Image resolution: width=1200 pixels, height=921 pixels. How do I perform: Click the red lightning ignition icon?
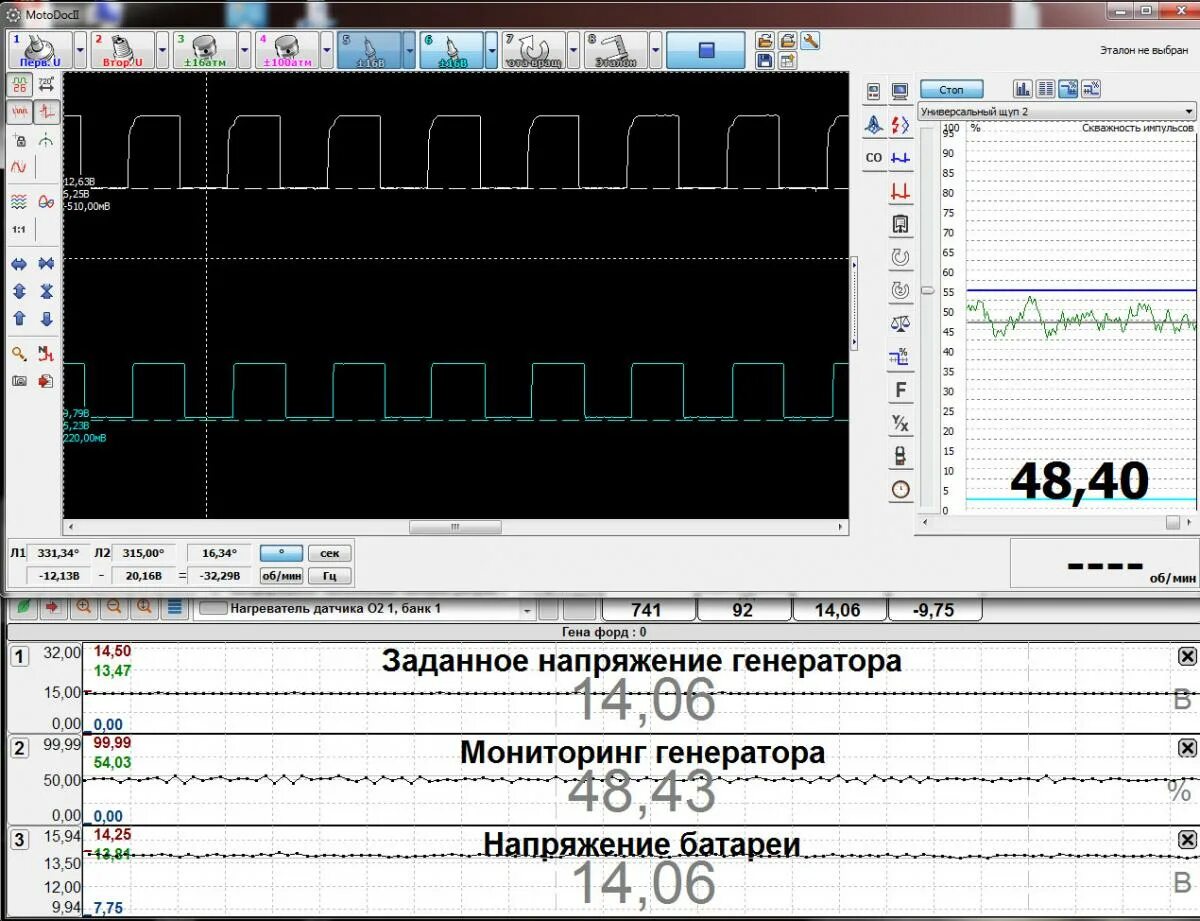(x=901, y=126)
